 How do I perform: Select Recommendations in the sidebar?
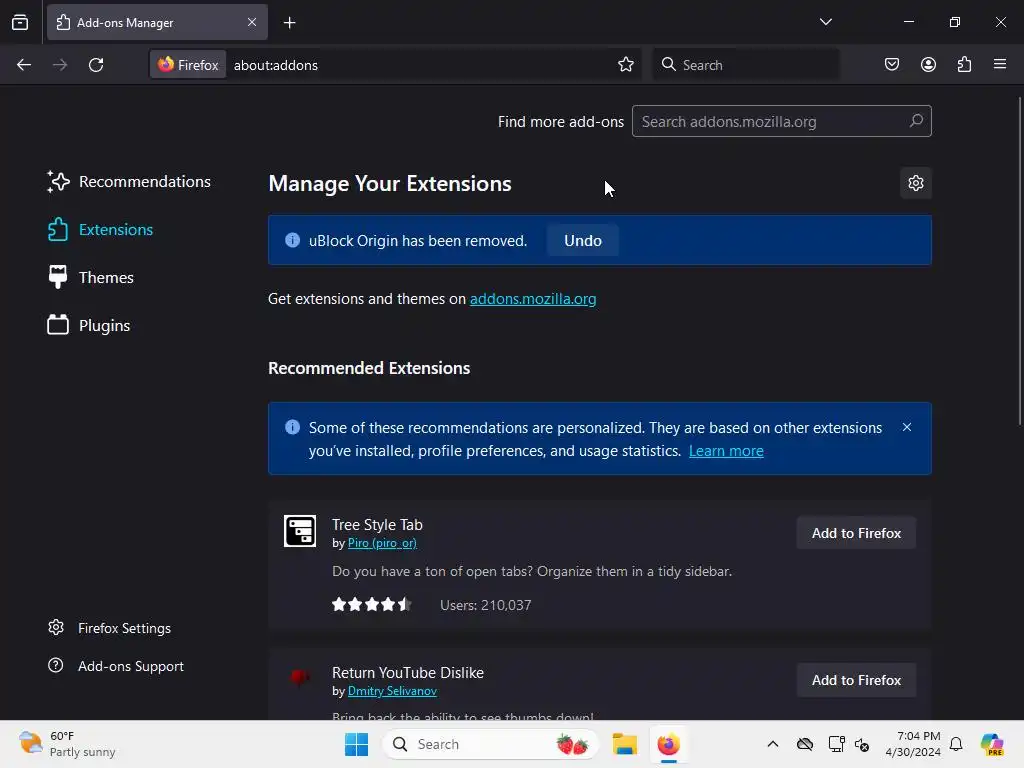pyautogui.click(x=129, y=182)
